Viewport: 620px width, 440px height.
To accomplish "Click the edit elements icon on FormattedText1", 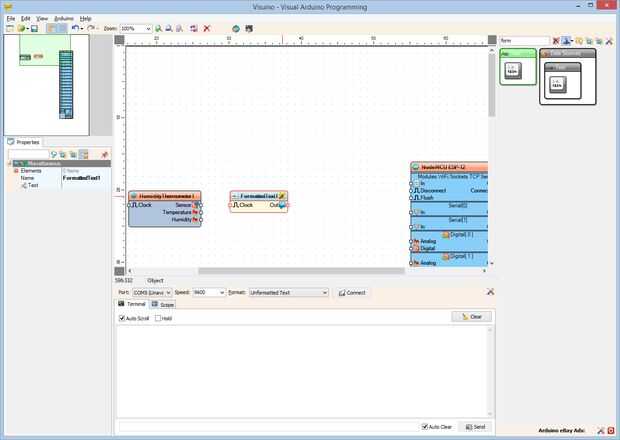I will [282, 196].
